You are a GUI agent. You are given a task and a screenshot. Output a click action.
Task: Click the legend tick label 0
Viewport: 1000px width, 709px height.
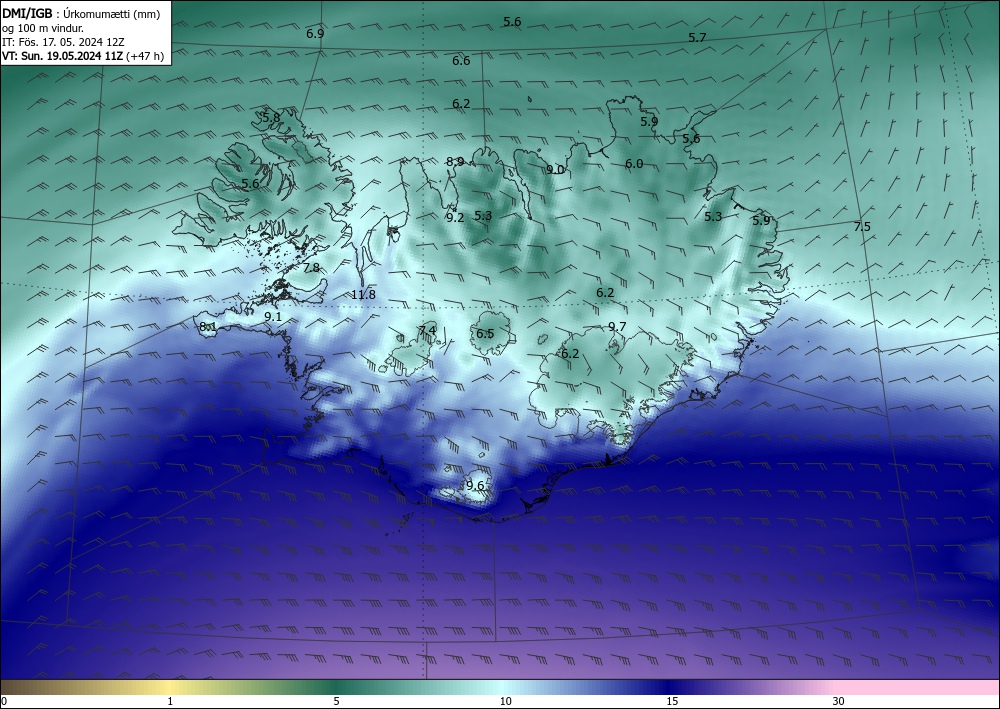pyautogui.click(x=4, y=702)
